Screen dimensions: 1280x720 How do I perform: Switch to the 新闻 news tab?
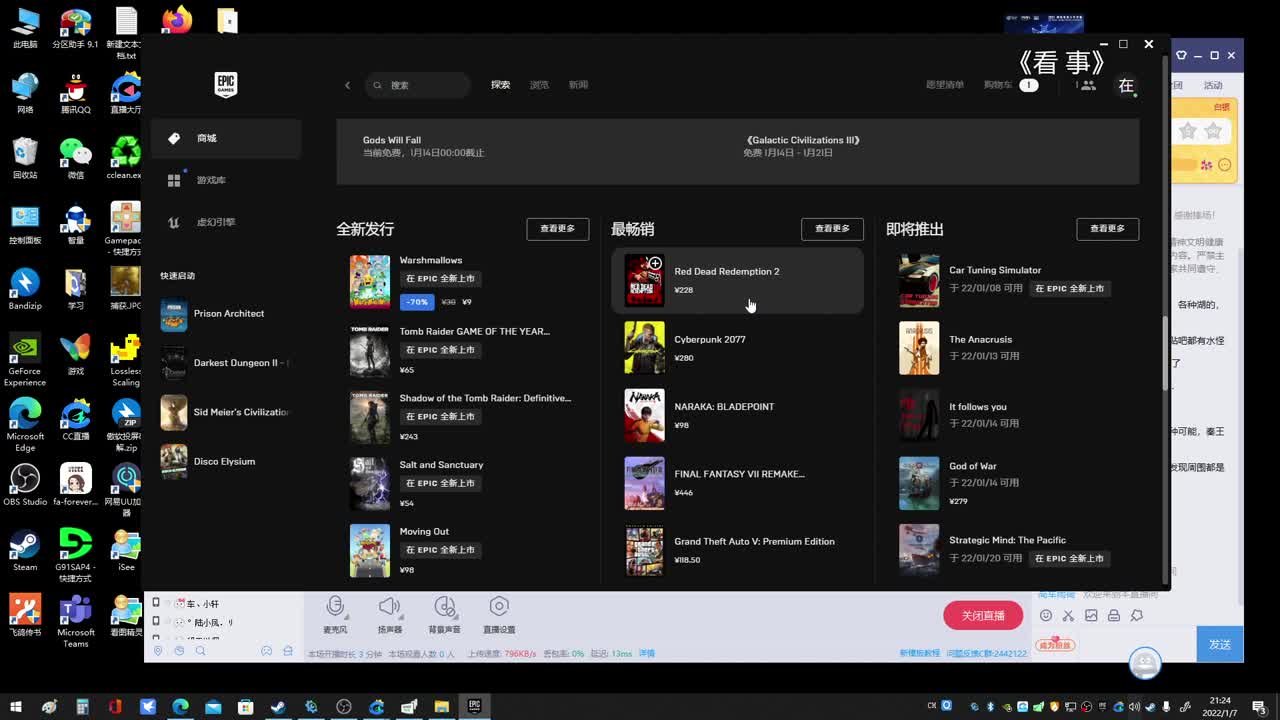578,85
